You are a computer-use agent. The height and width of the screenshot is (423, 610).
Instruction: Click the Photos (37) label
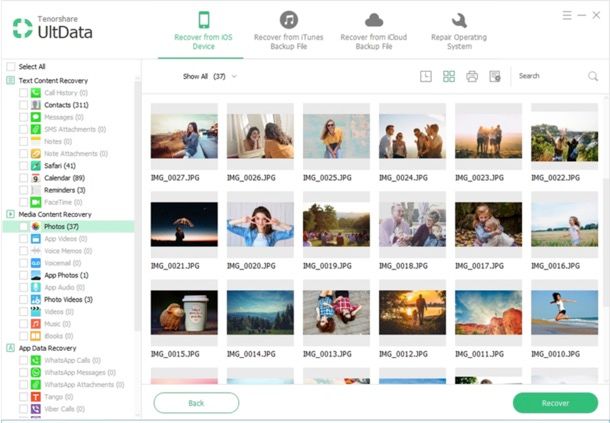tap(61, 226)
